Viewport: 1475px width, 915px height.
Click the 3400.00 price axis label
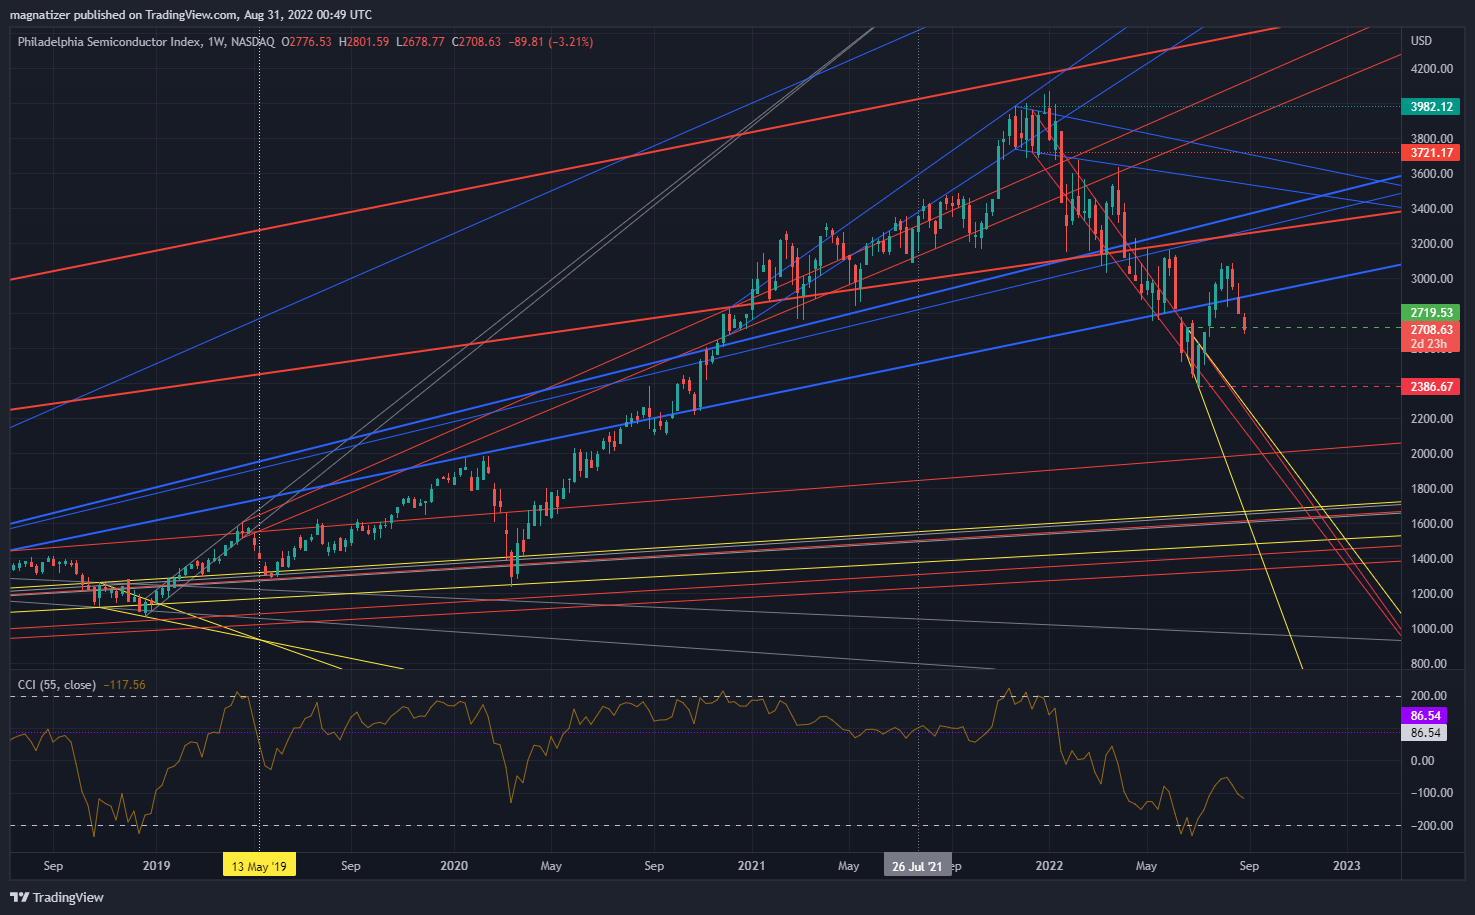pos(1432,209)
